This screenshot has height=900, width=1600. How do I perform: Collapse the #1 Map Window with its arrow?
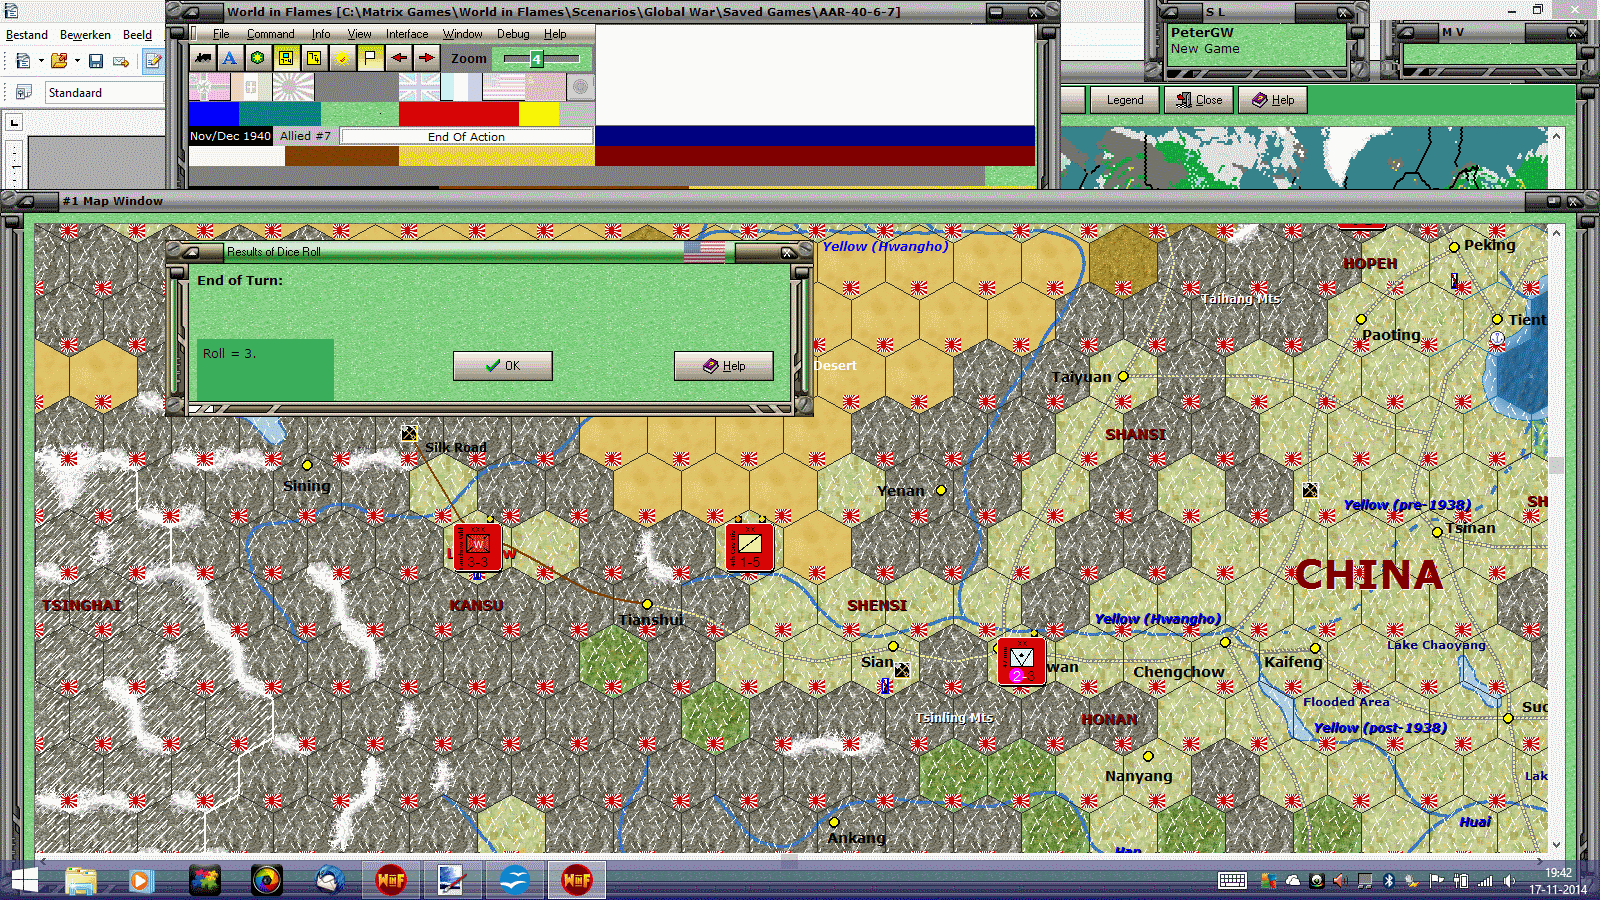[x=26, y=201]
